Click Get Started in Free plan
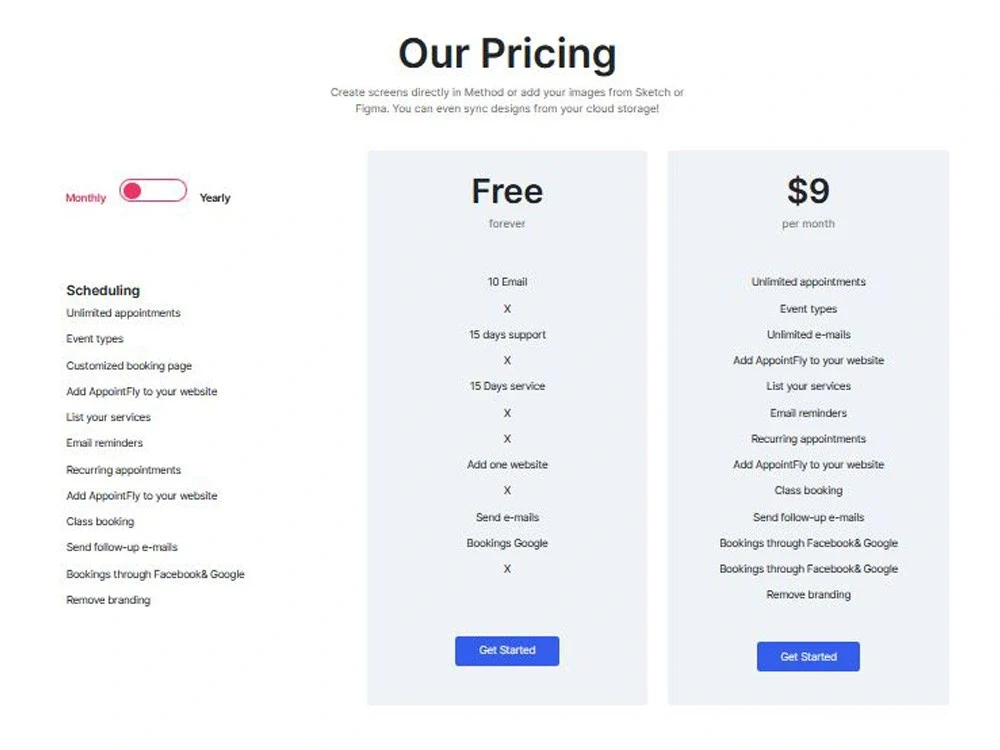The width and height of the screenshot is (1000, 750). 507,651
